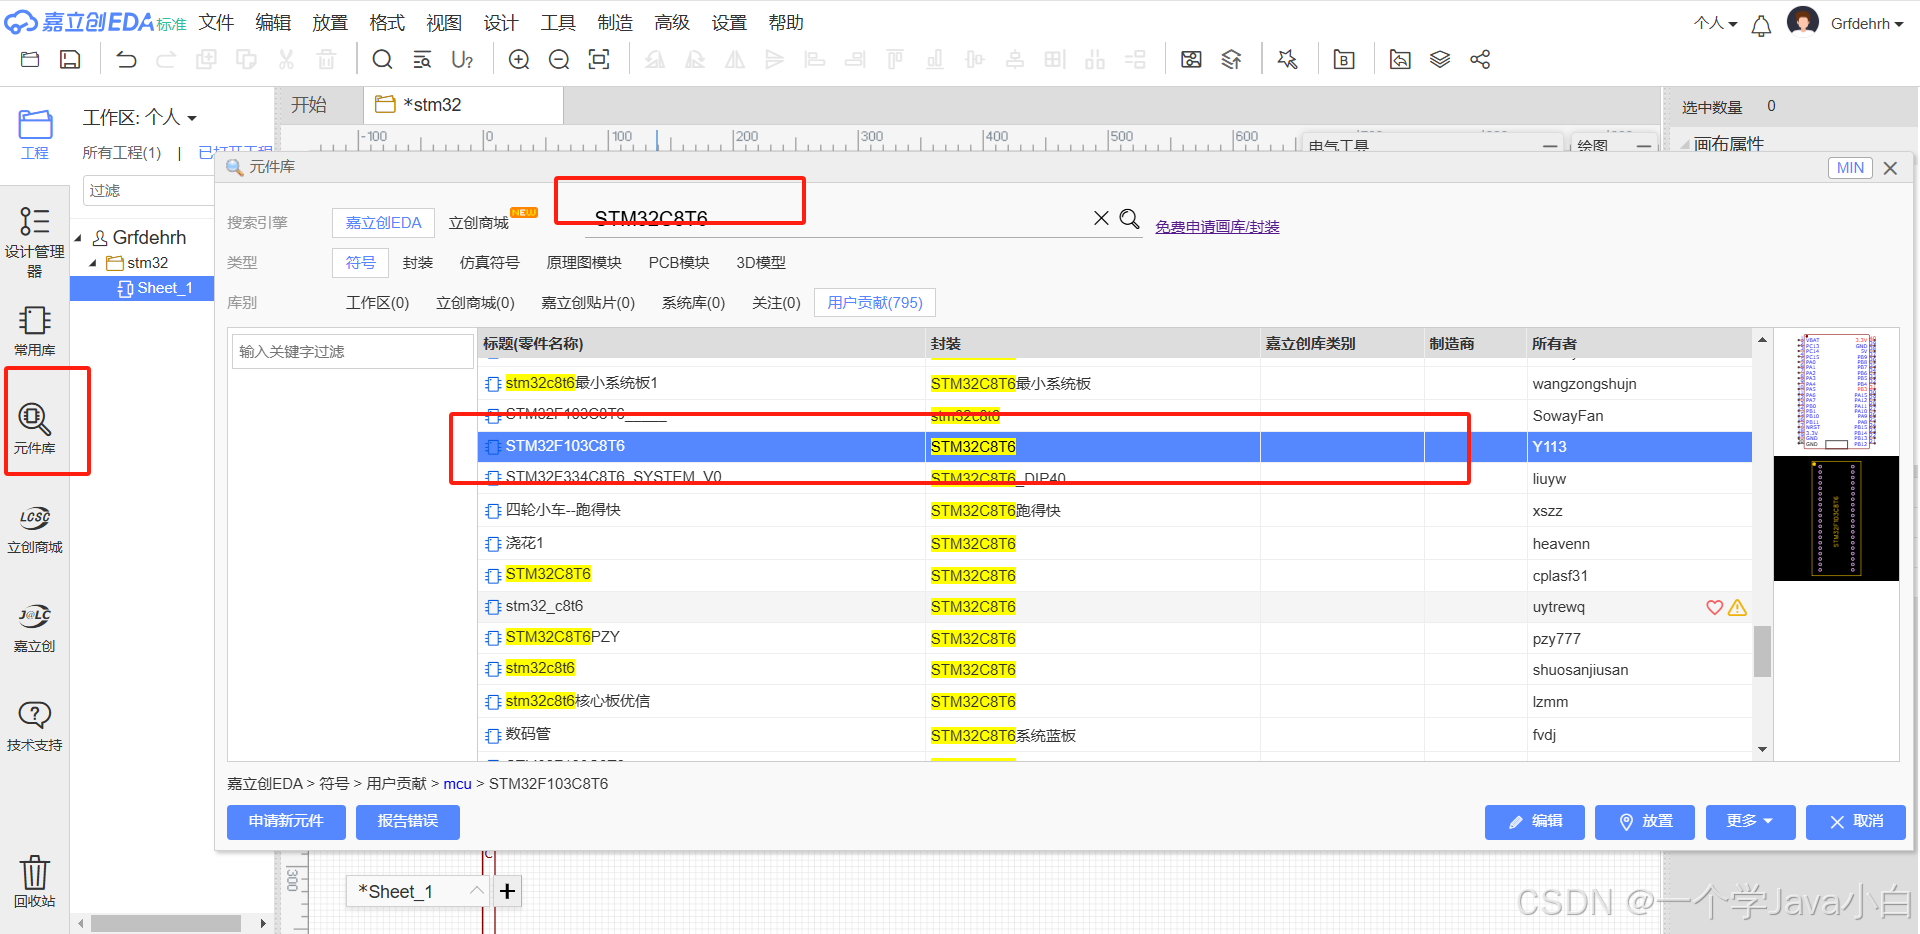
Task: Click the zoom in icon
Action: (x=519, y=60)
